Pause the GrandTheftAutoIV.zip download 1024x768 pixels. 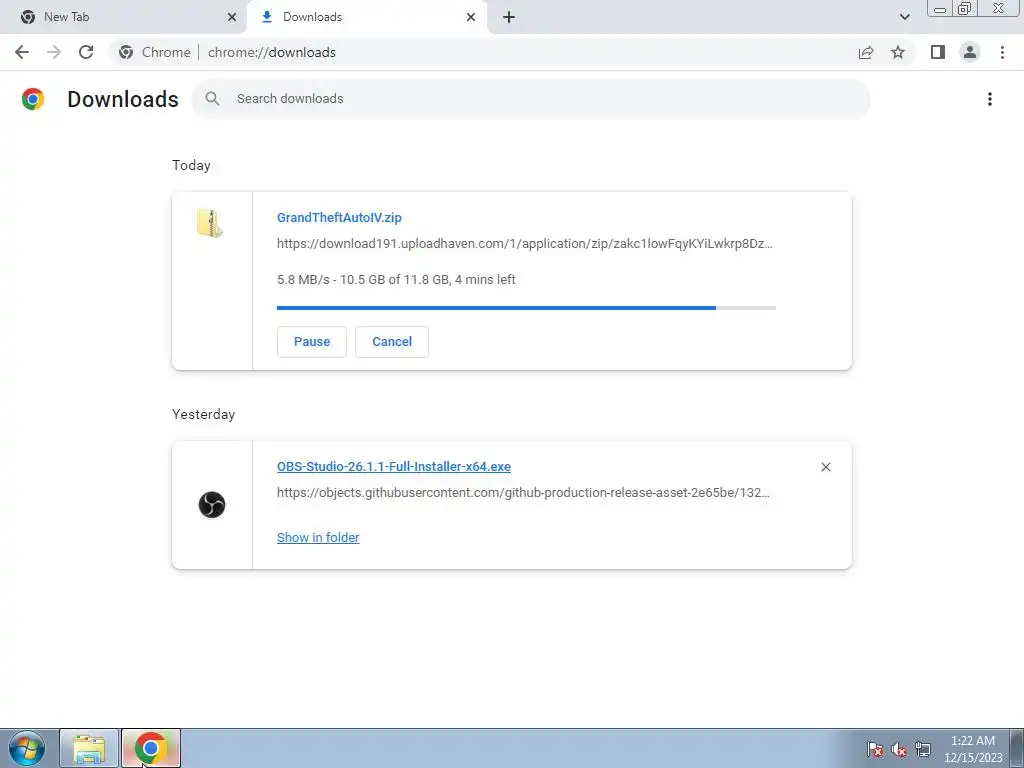coord(312,342)
